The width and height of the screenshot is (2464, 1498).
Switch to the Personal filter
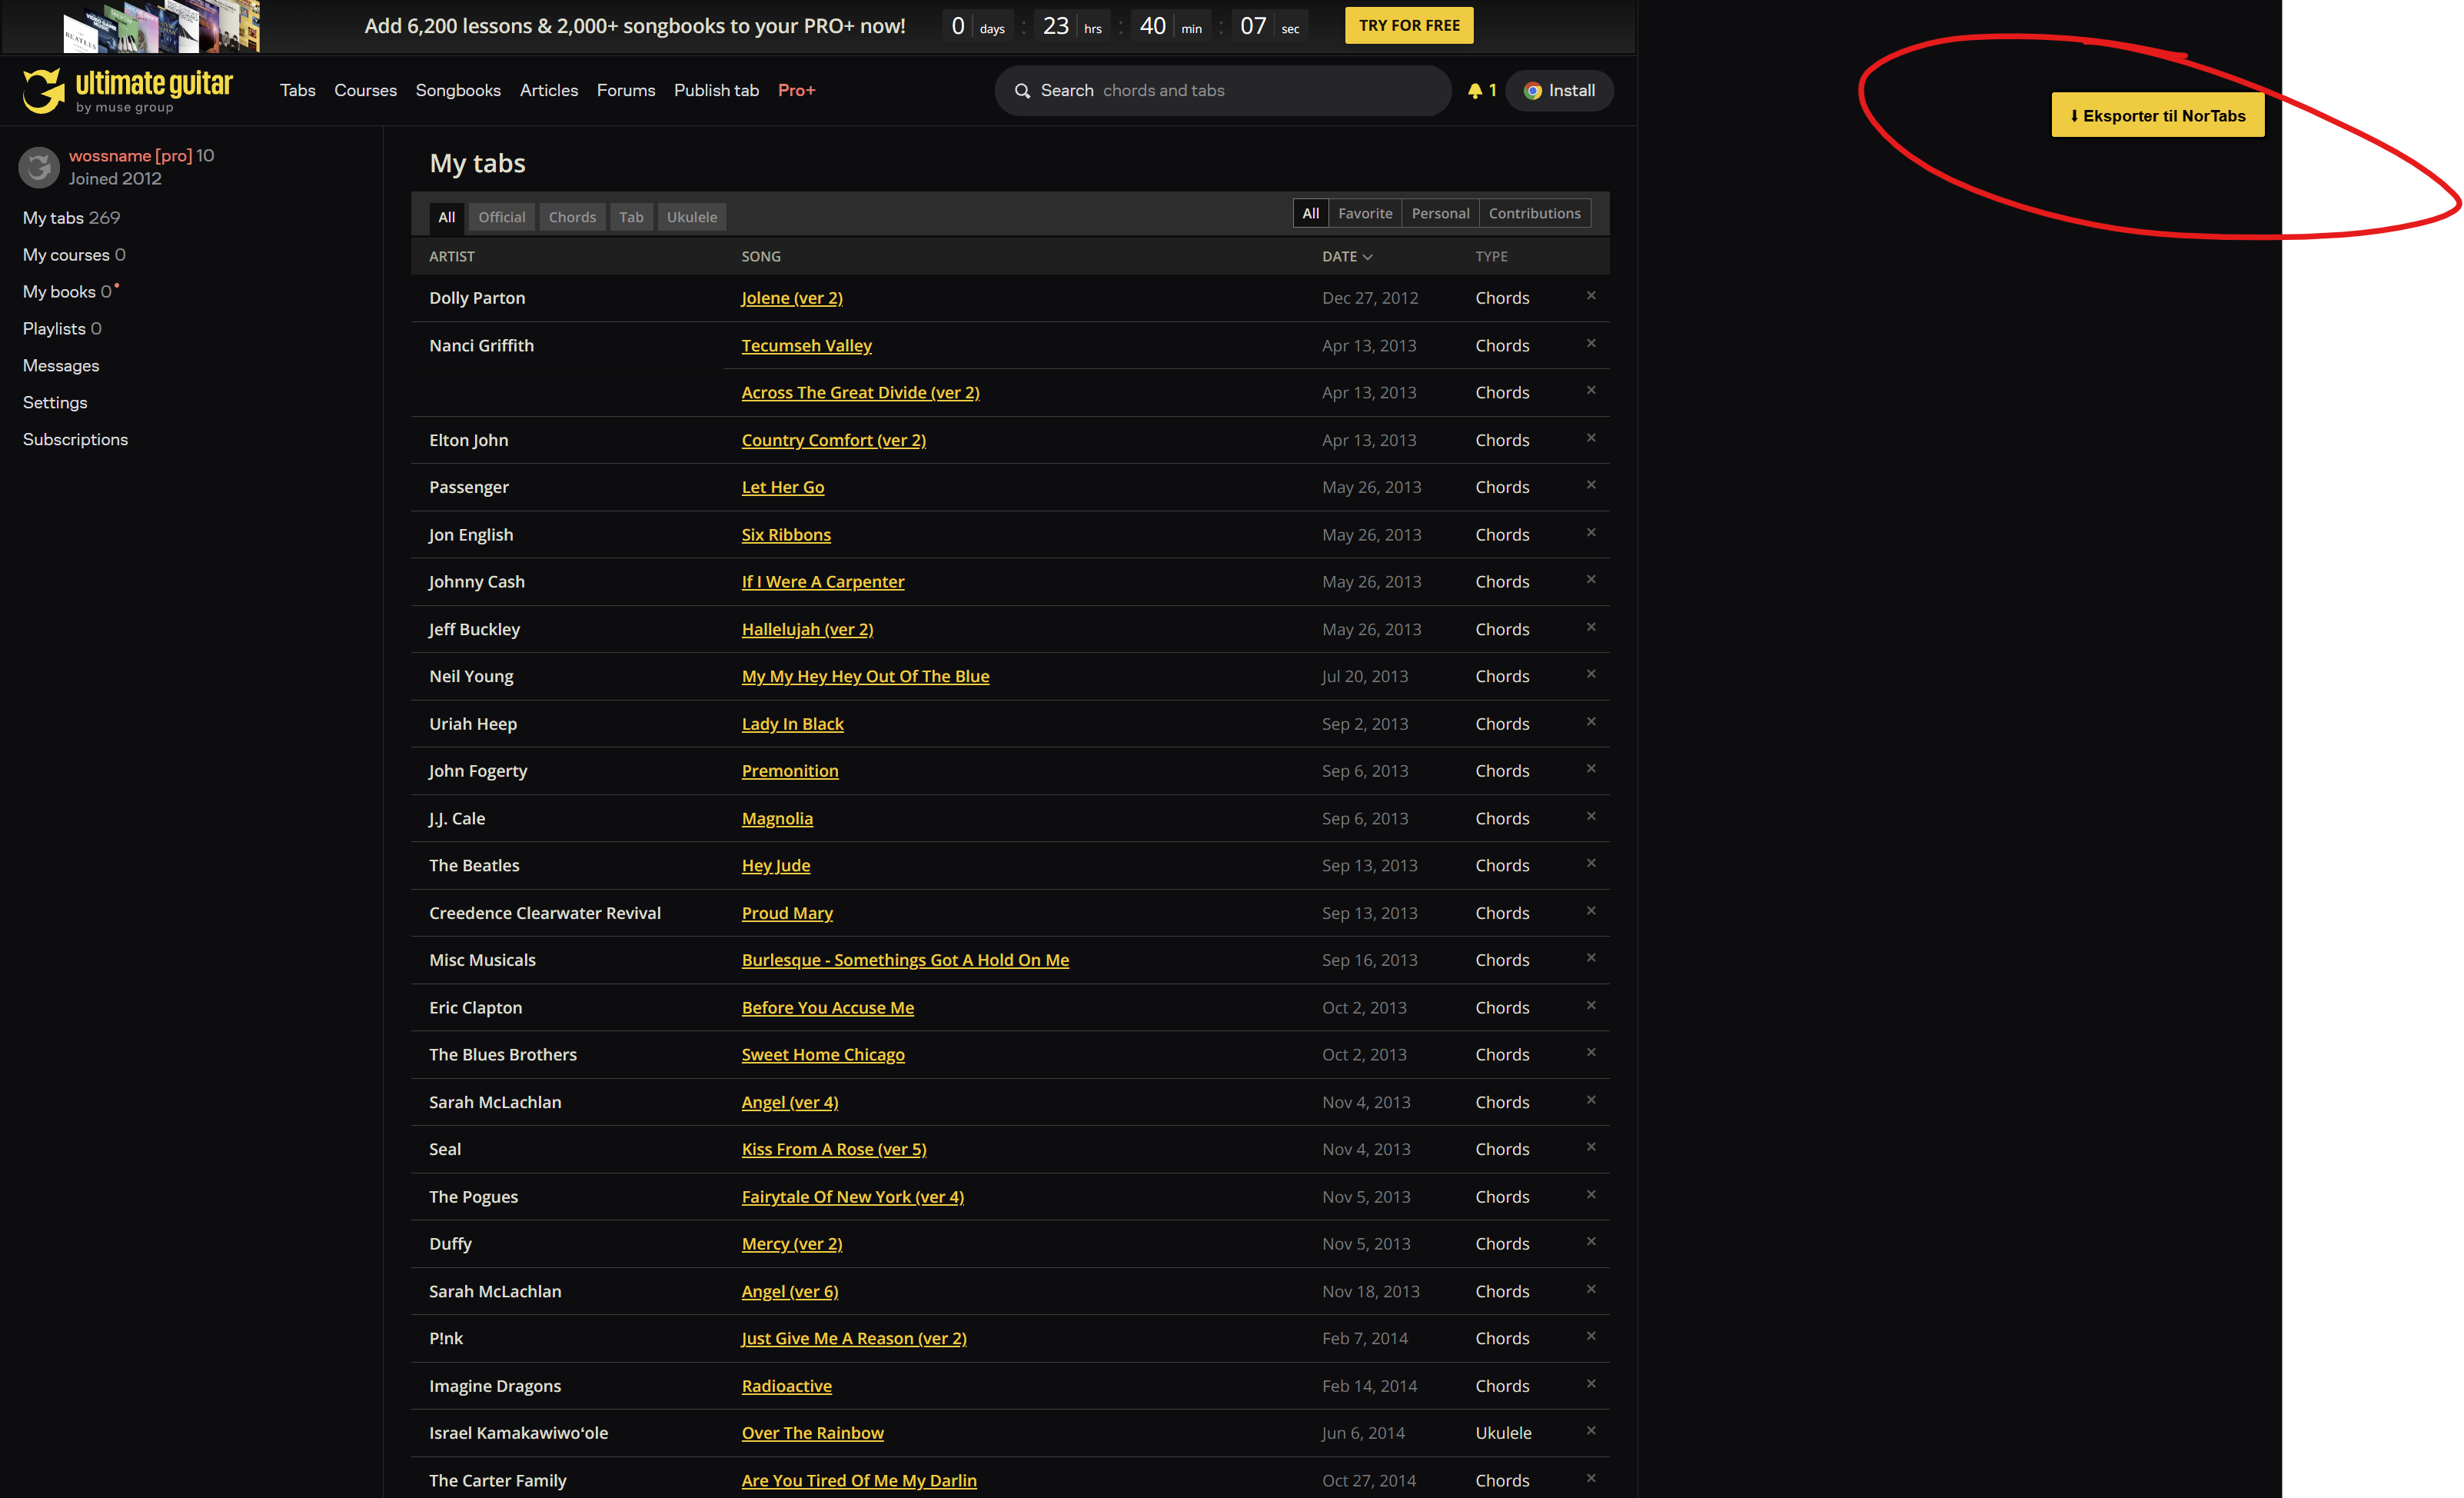(1440, 213)
